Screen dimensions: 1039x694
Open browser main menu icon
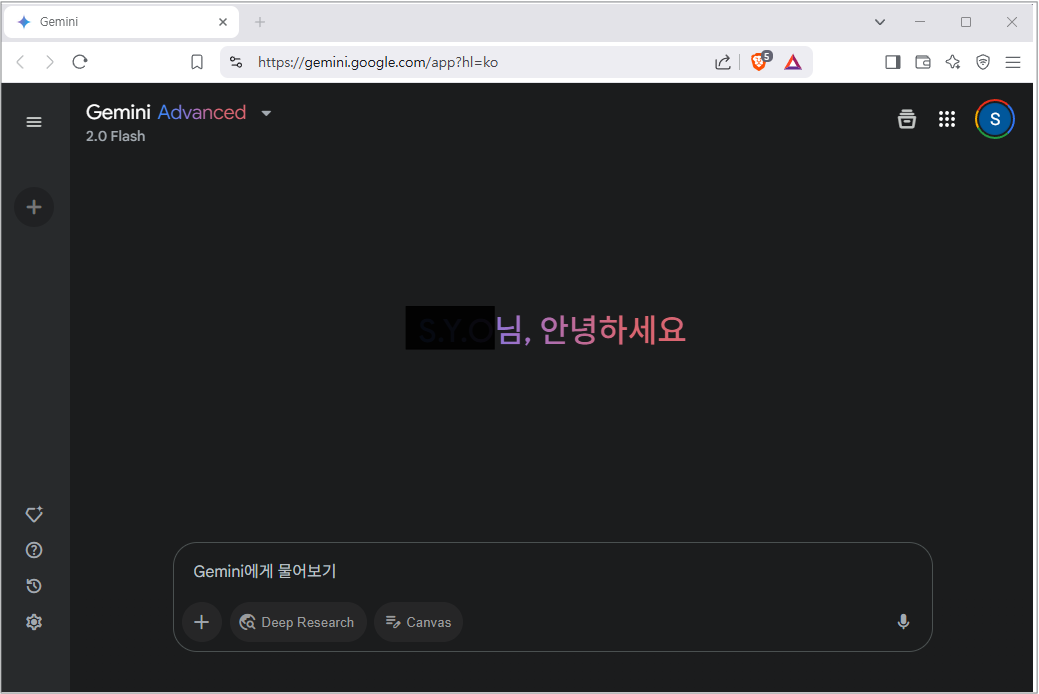point(1012,62)
